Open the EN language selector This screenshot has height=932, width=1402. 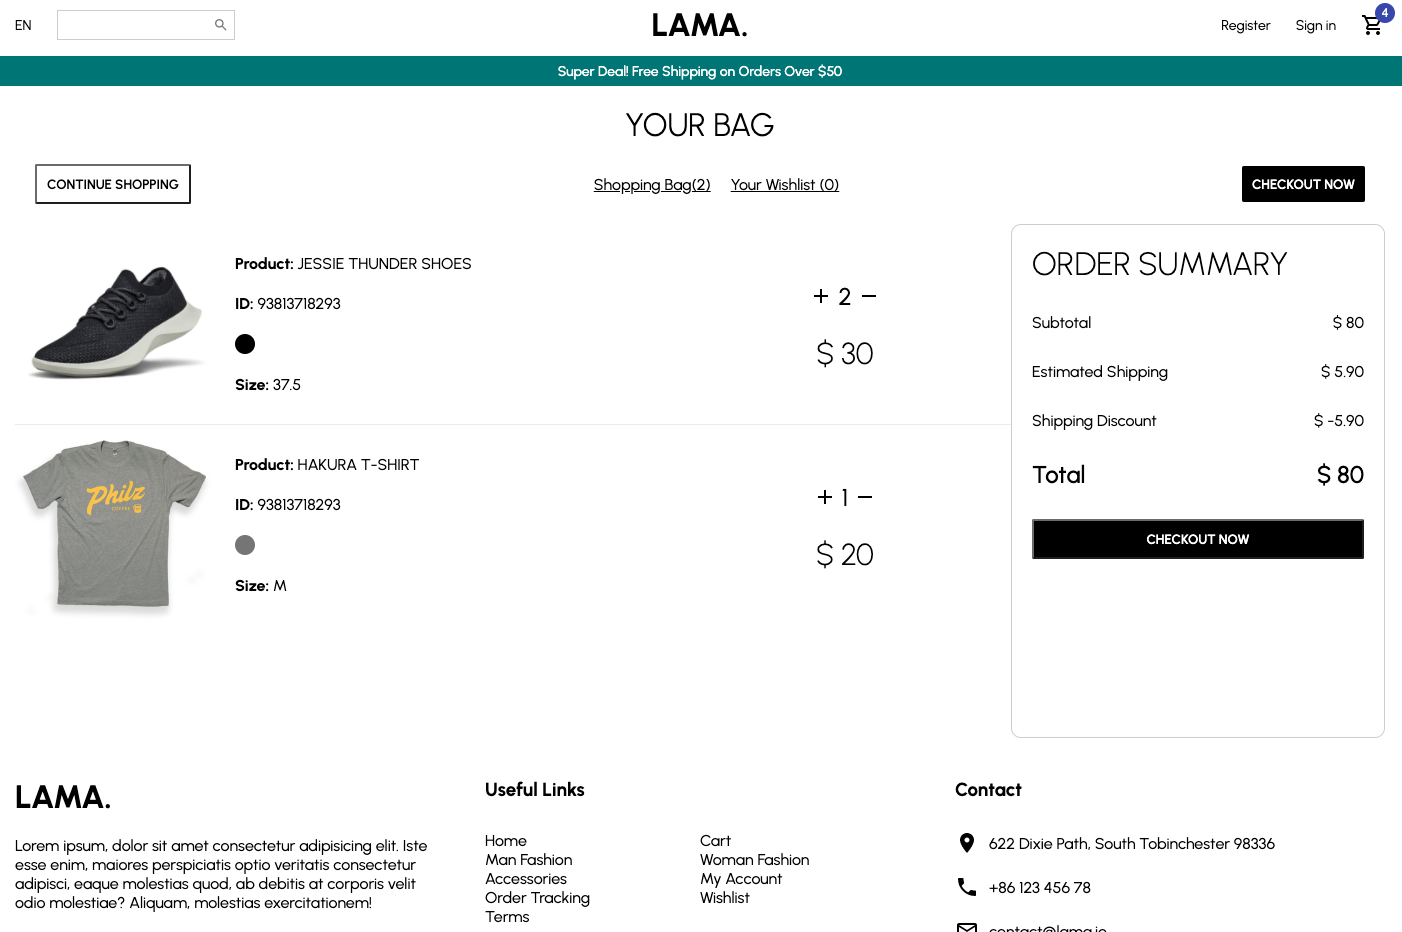click(x=23, y=25)
